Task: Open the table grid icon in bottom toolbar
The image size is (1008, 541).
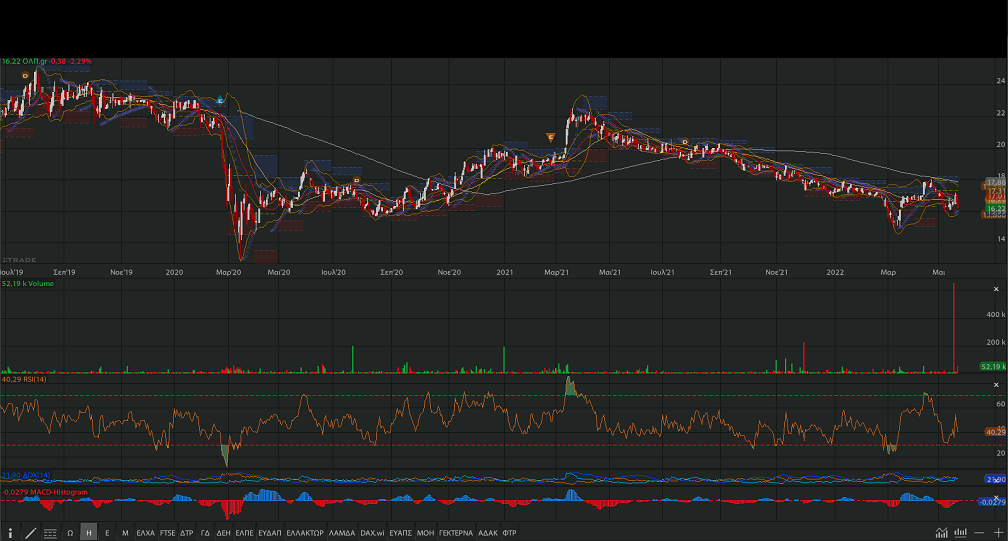Action: [50, 533]
